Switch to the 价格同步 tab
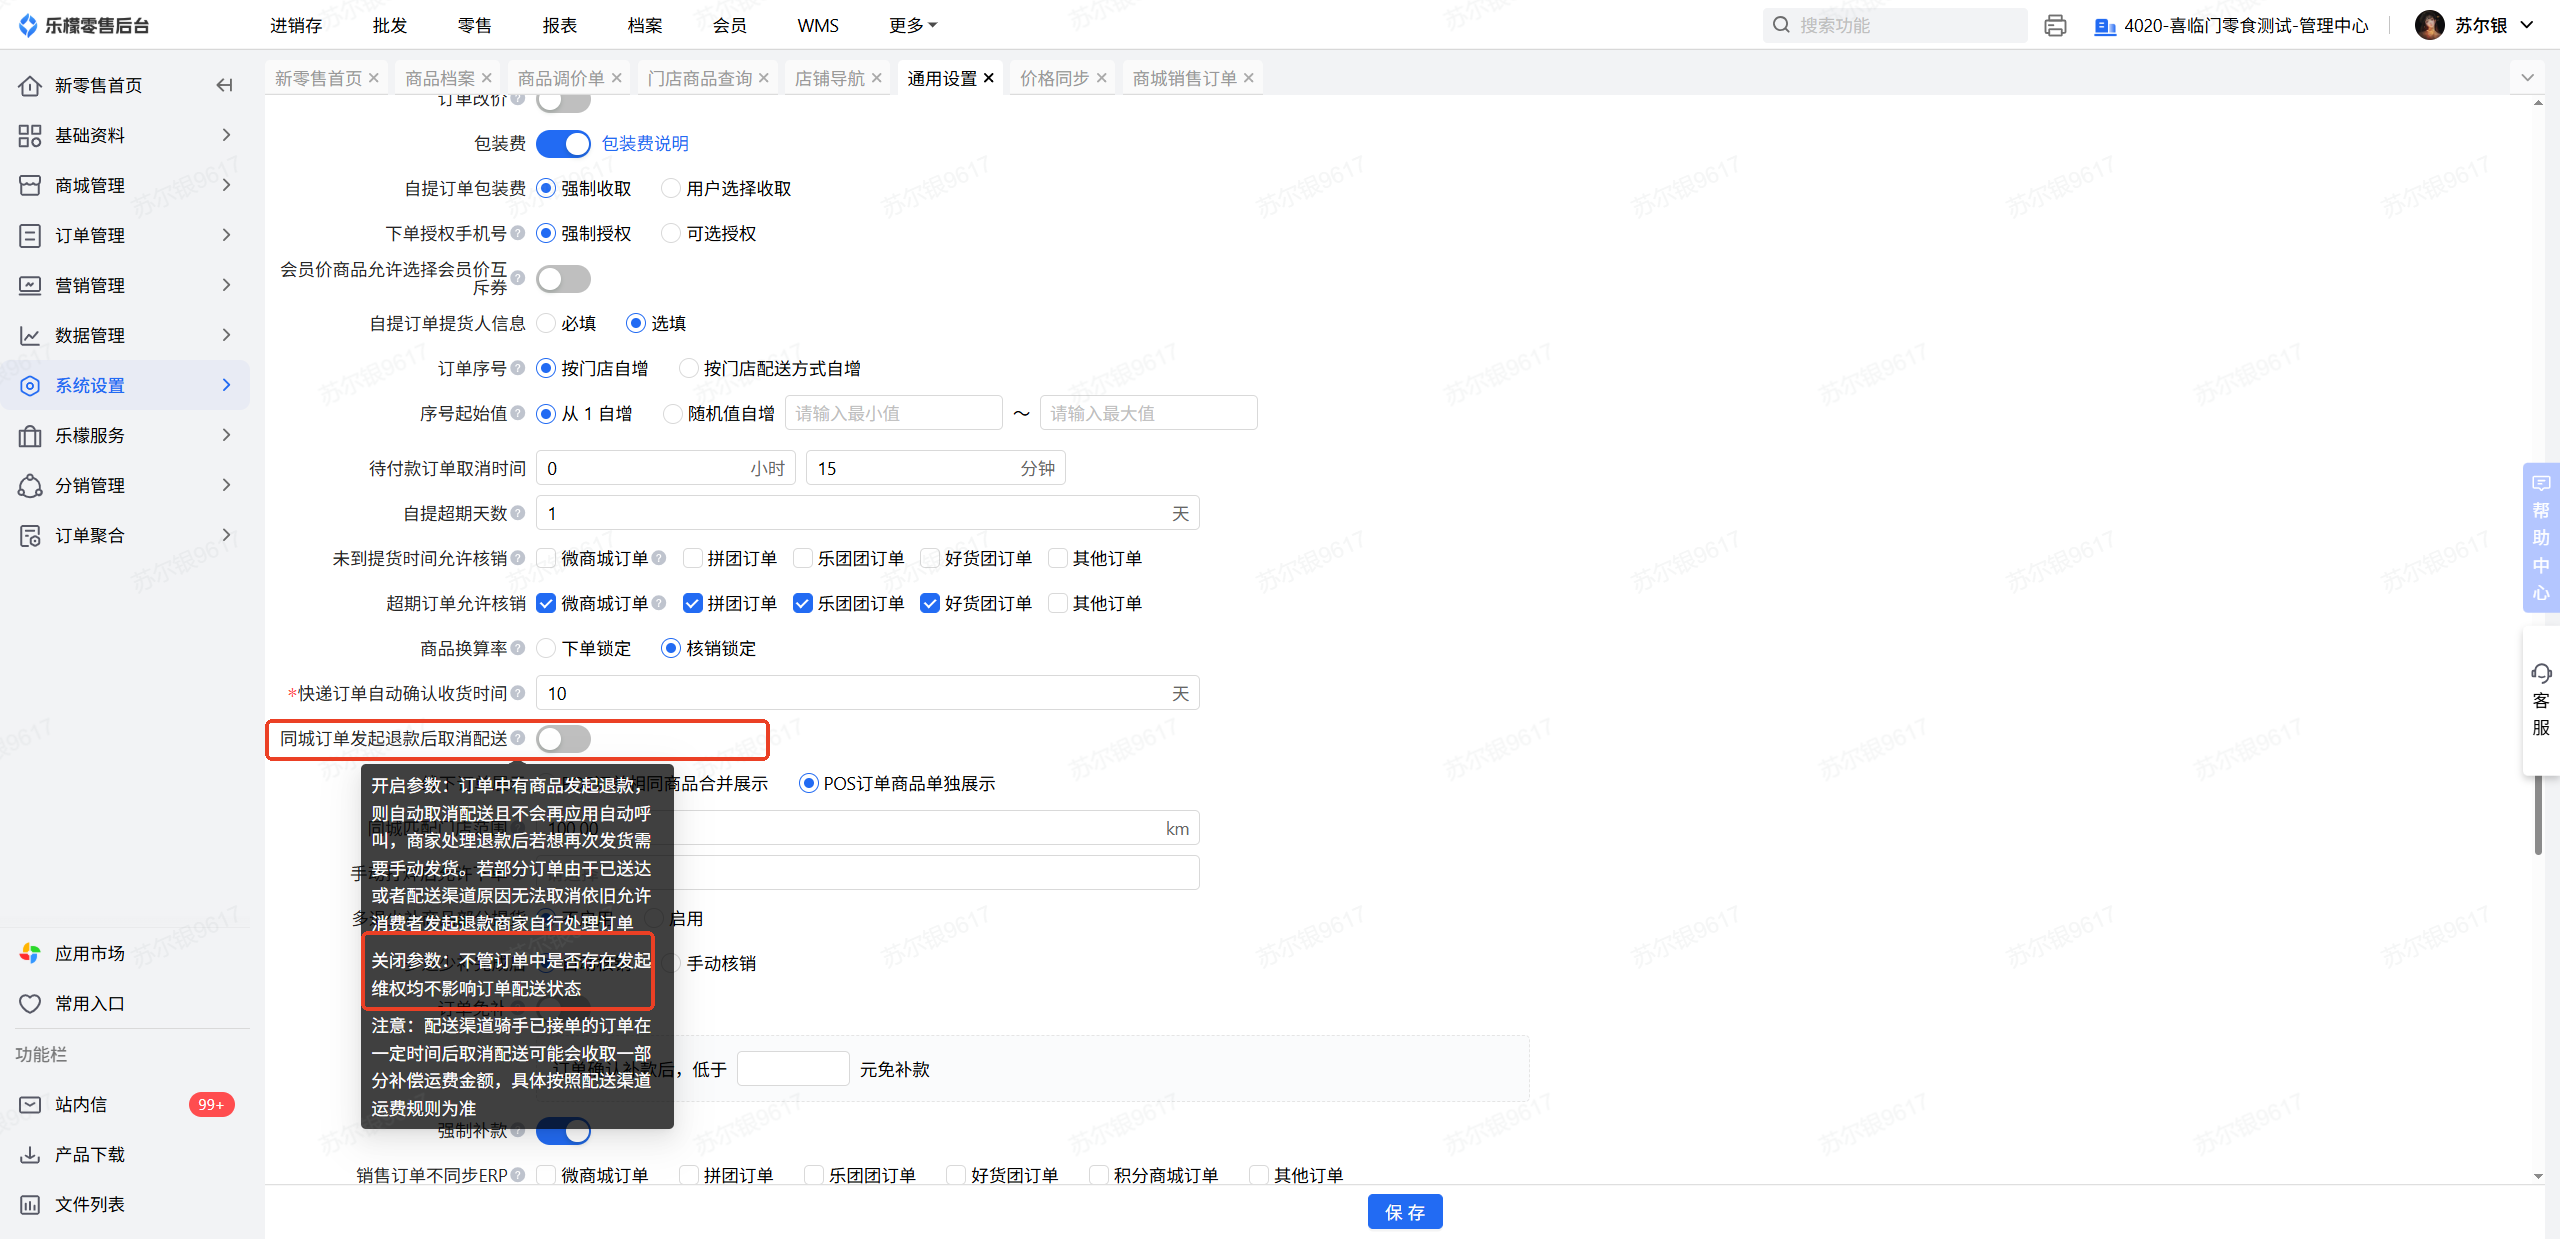This screenshot has height=1239, width=2560. (1054, 78)
